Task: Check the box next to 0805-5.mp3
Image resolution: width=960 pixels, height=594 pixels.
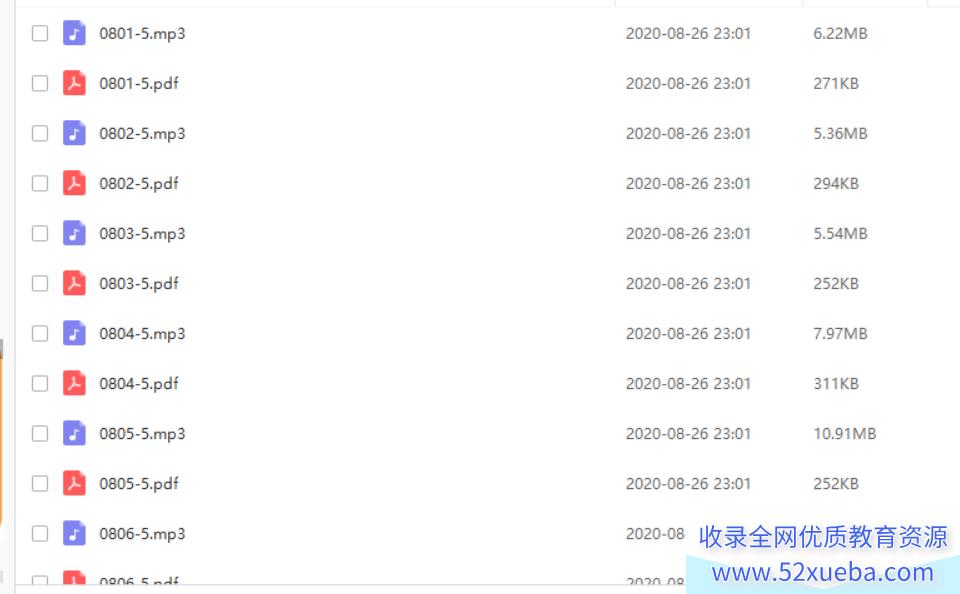Action: [x=40, y=434]
